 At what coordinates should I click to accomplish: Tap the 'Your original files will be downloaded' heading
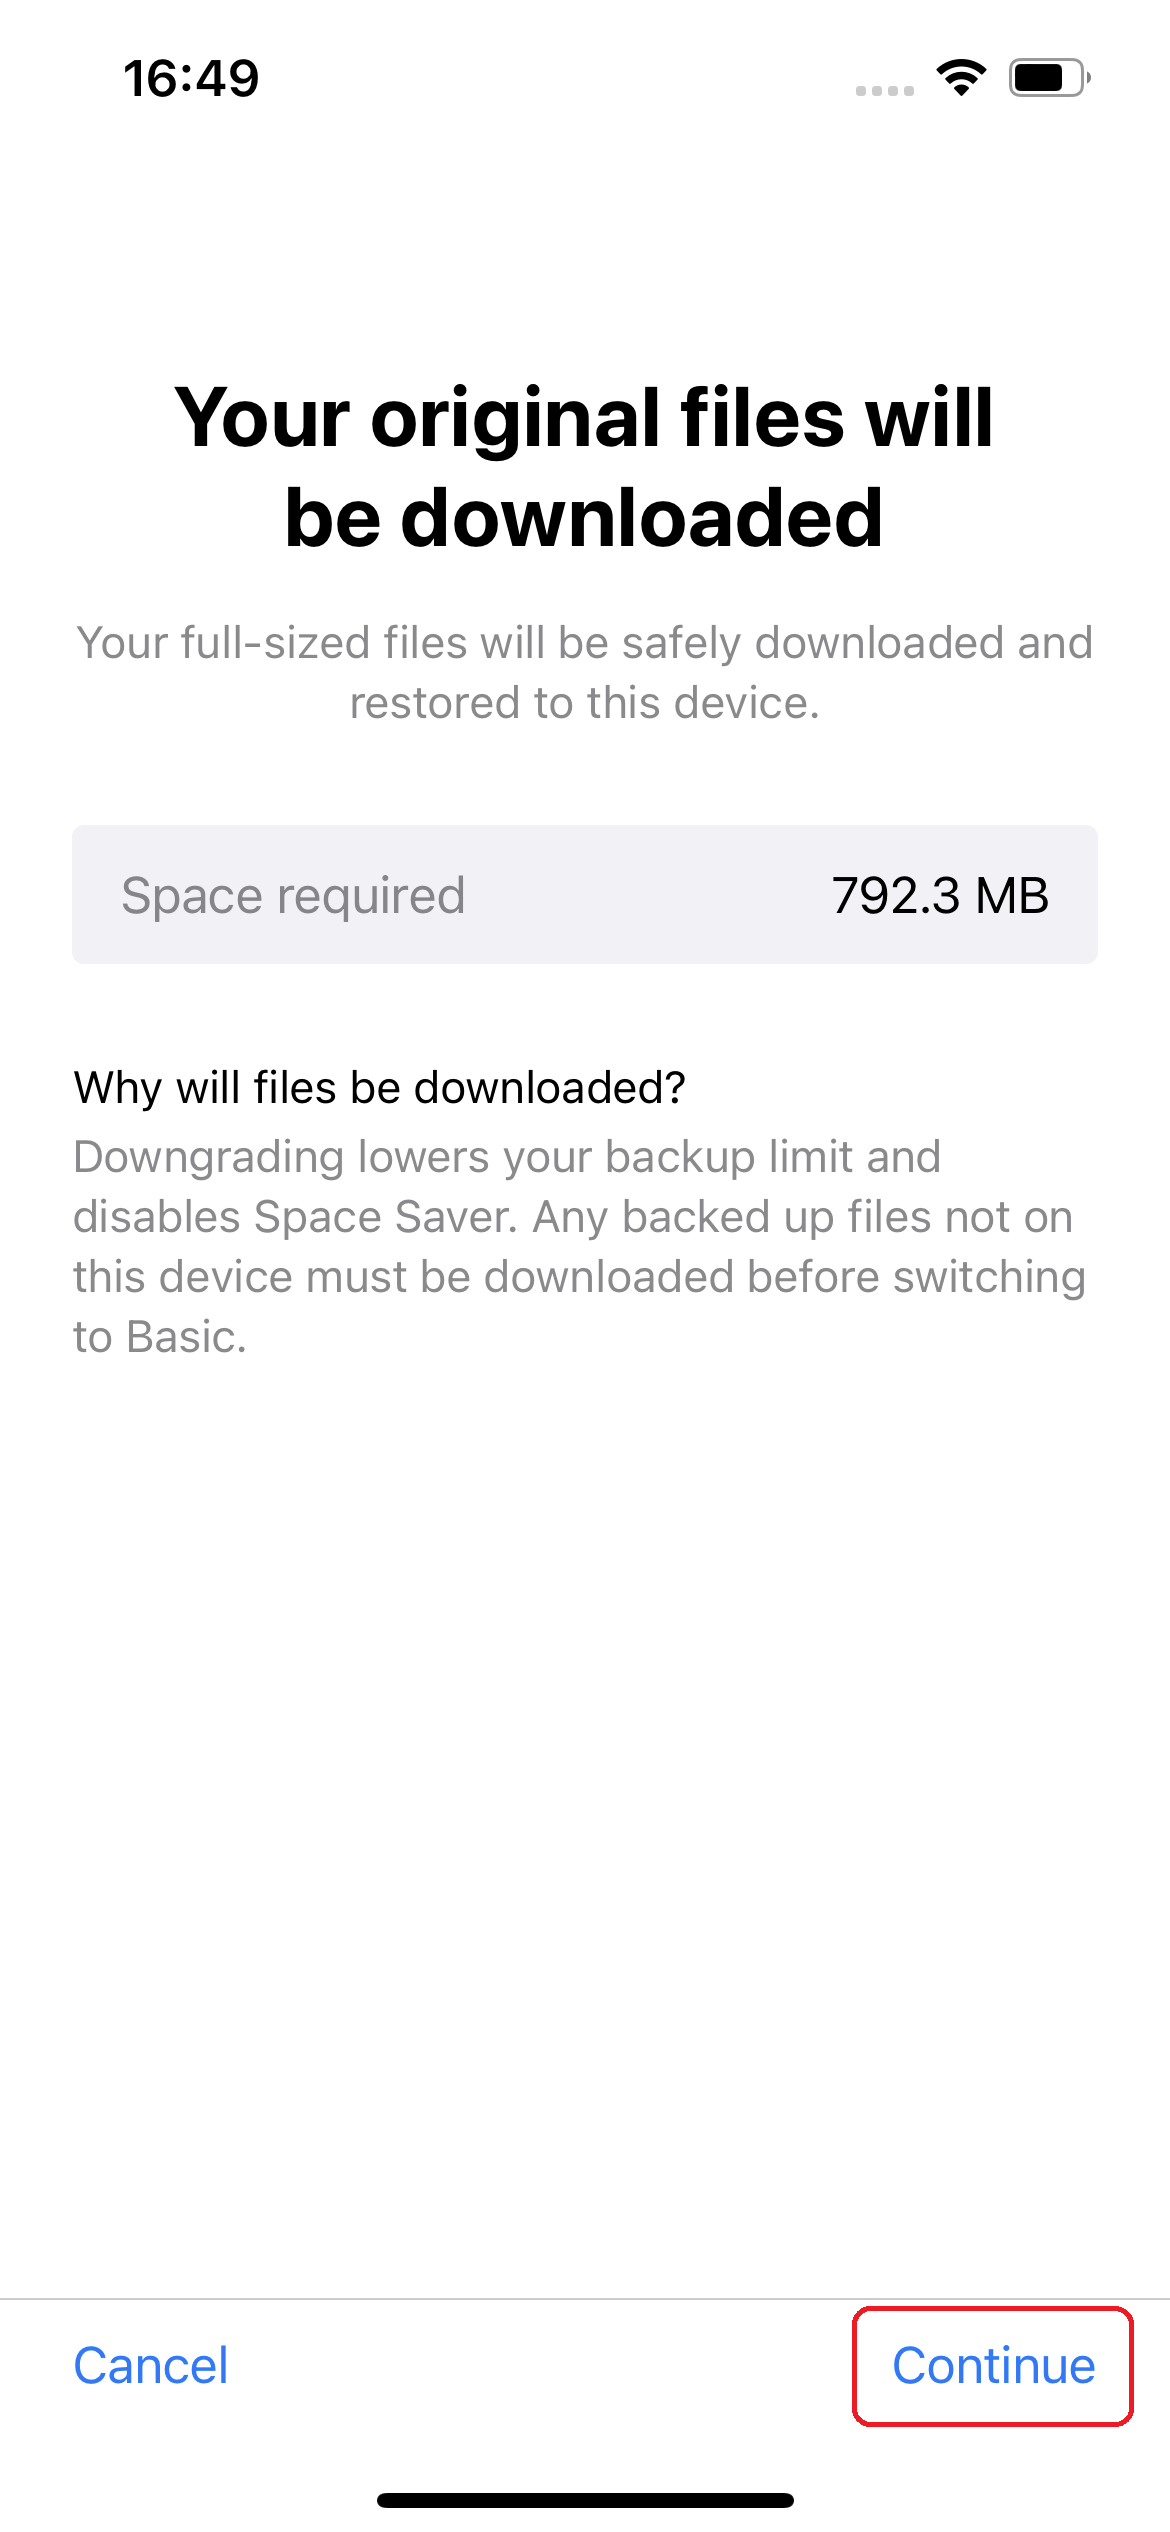point(585,467)
